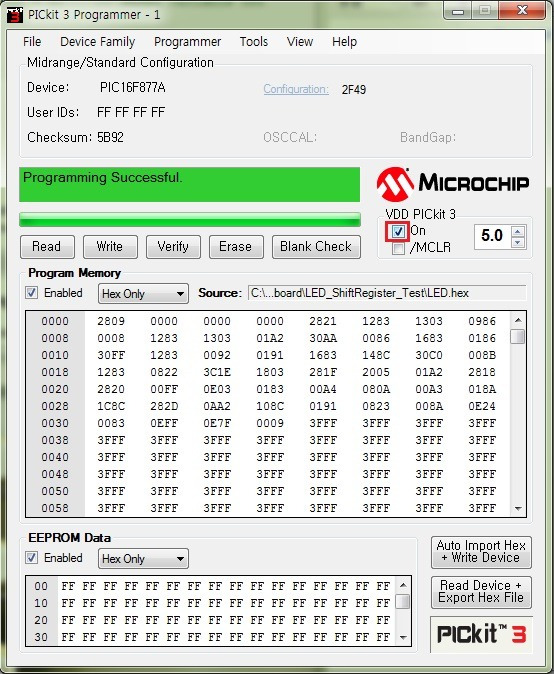Click program memory cell 00FF
Image resolution: width=554 pixels, height=674 pixels.
point(164,389)
